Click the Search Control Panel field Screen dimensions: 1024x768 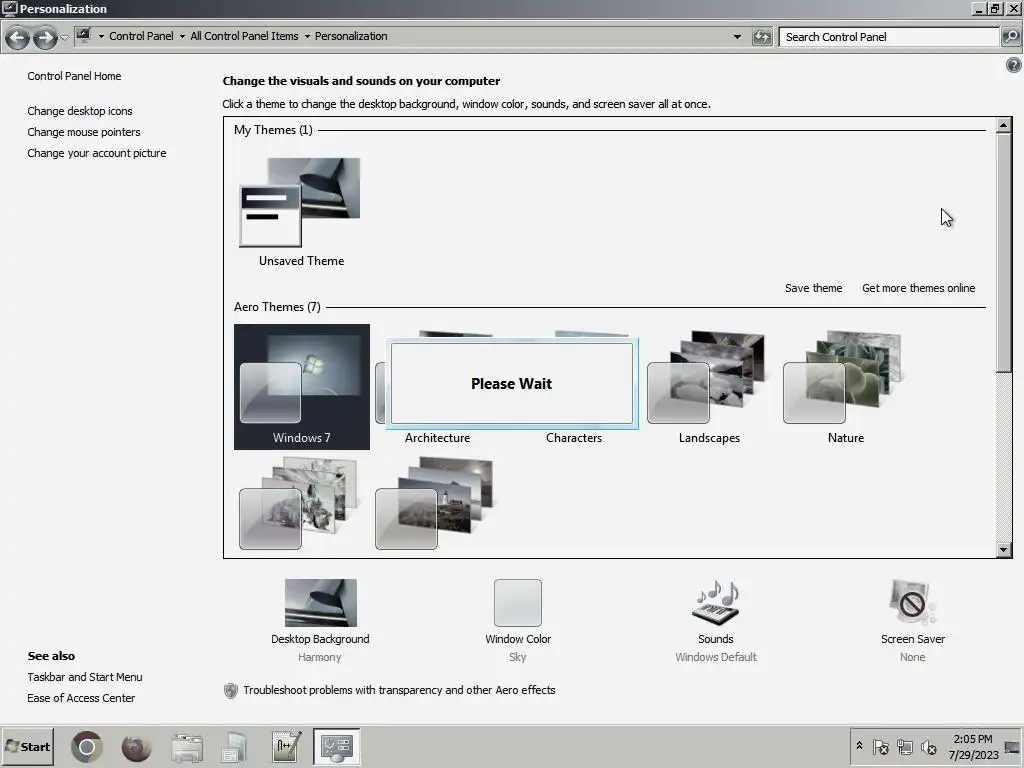889,37
